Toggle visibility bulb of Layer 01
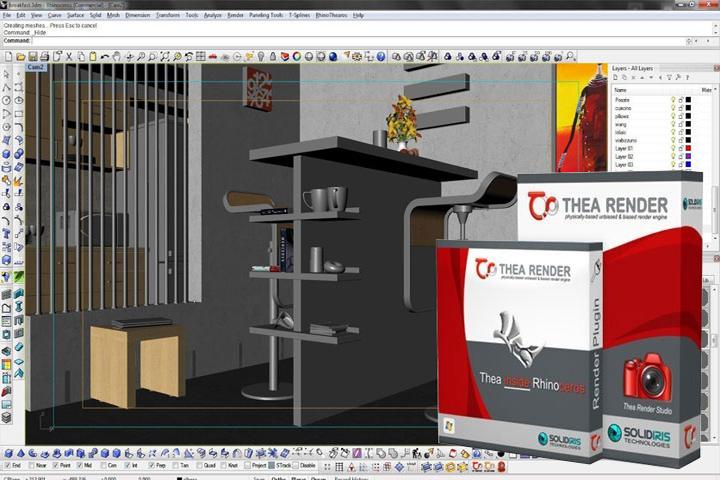This screenshot has height=480, width=720. 673,148
